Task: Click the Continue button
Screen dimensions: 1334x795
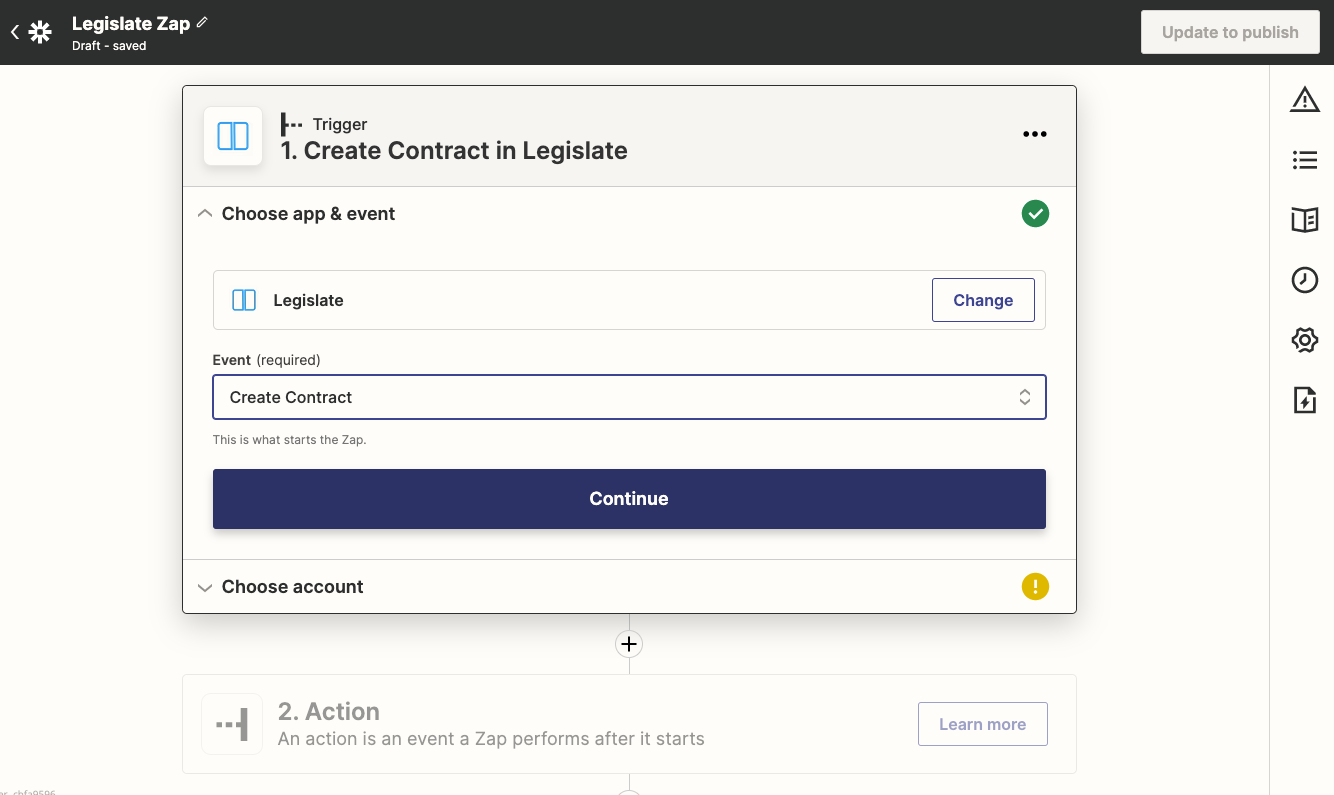Action: (x=629, y=499)
